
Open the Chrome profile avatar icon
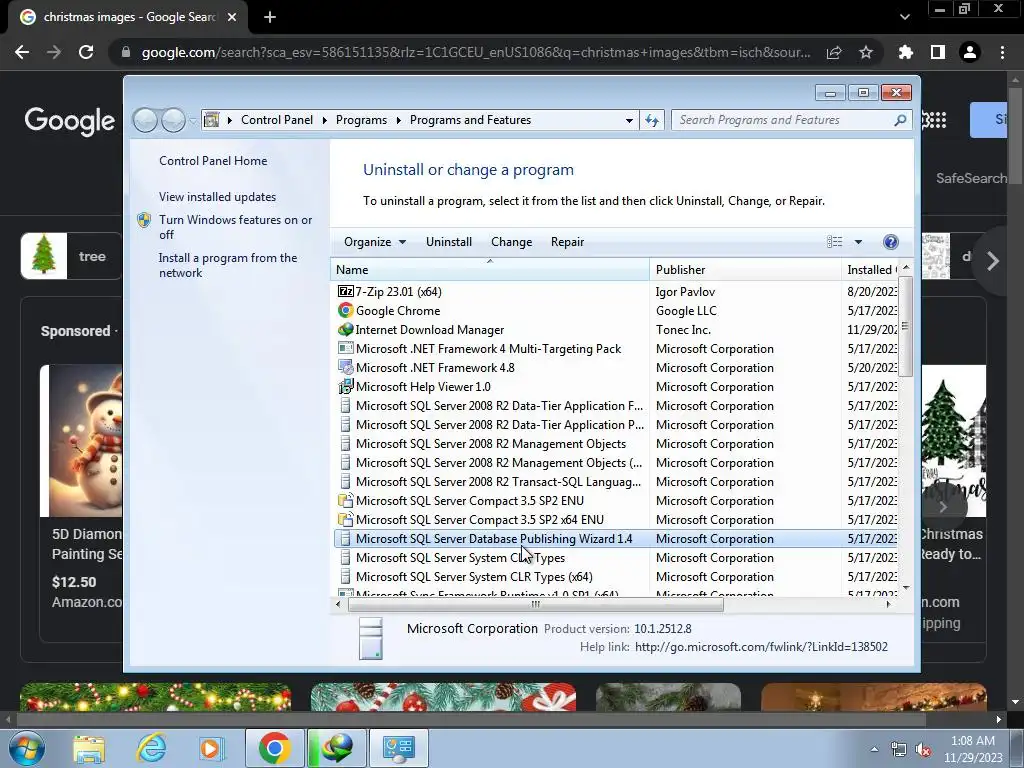click(x=970, y=52)
